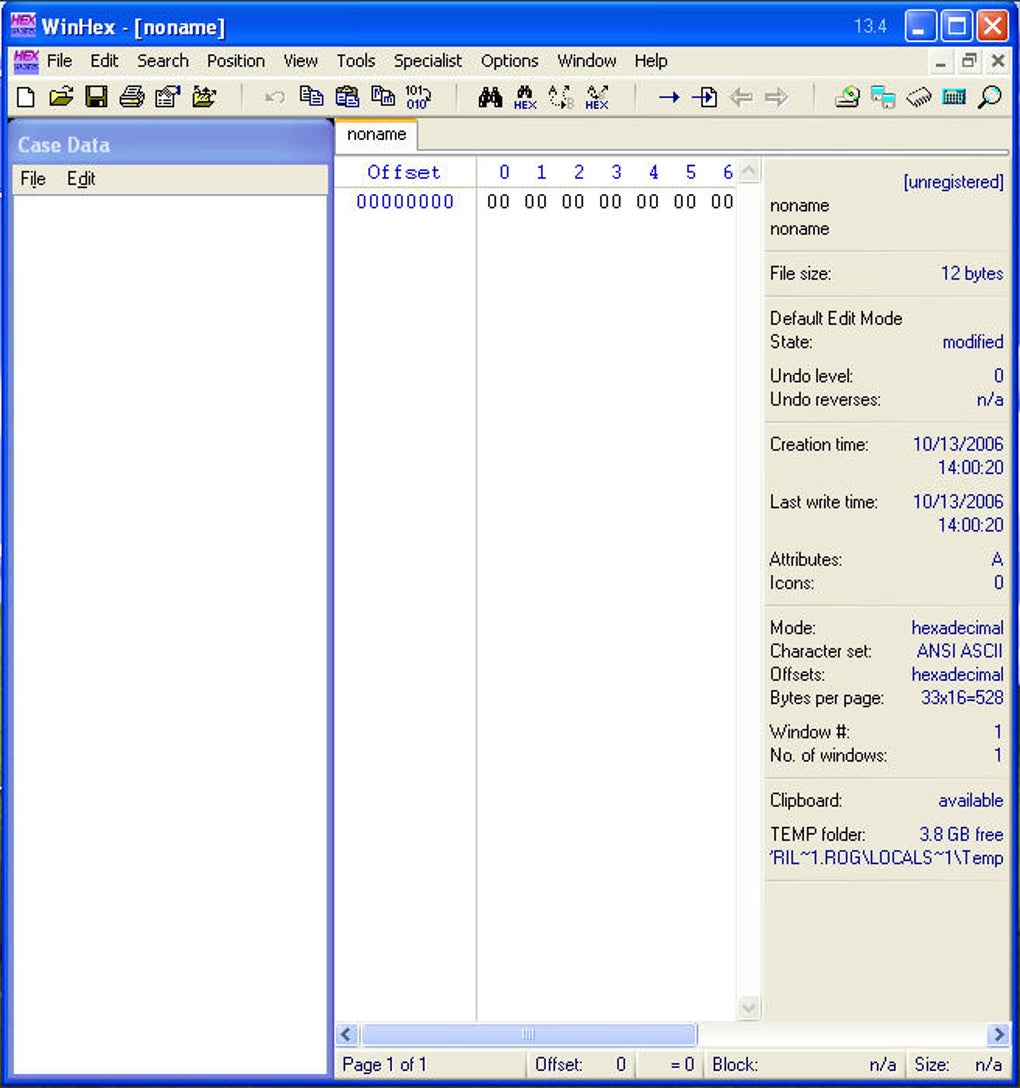Click the Open RAM editor chip icon
The height and width of the screenshot is (1088, 1020).
919,97
